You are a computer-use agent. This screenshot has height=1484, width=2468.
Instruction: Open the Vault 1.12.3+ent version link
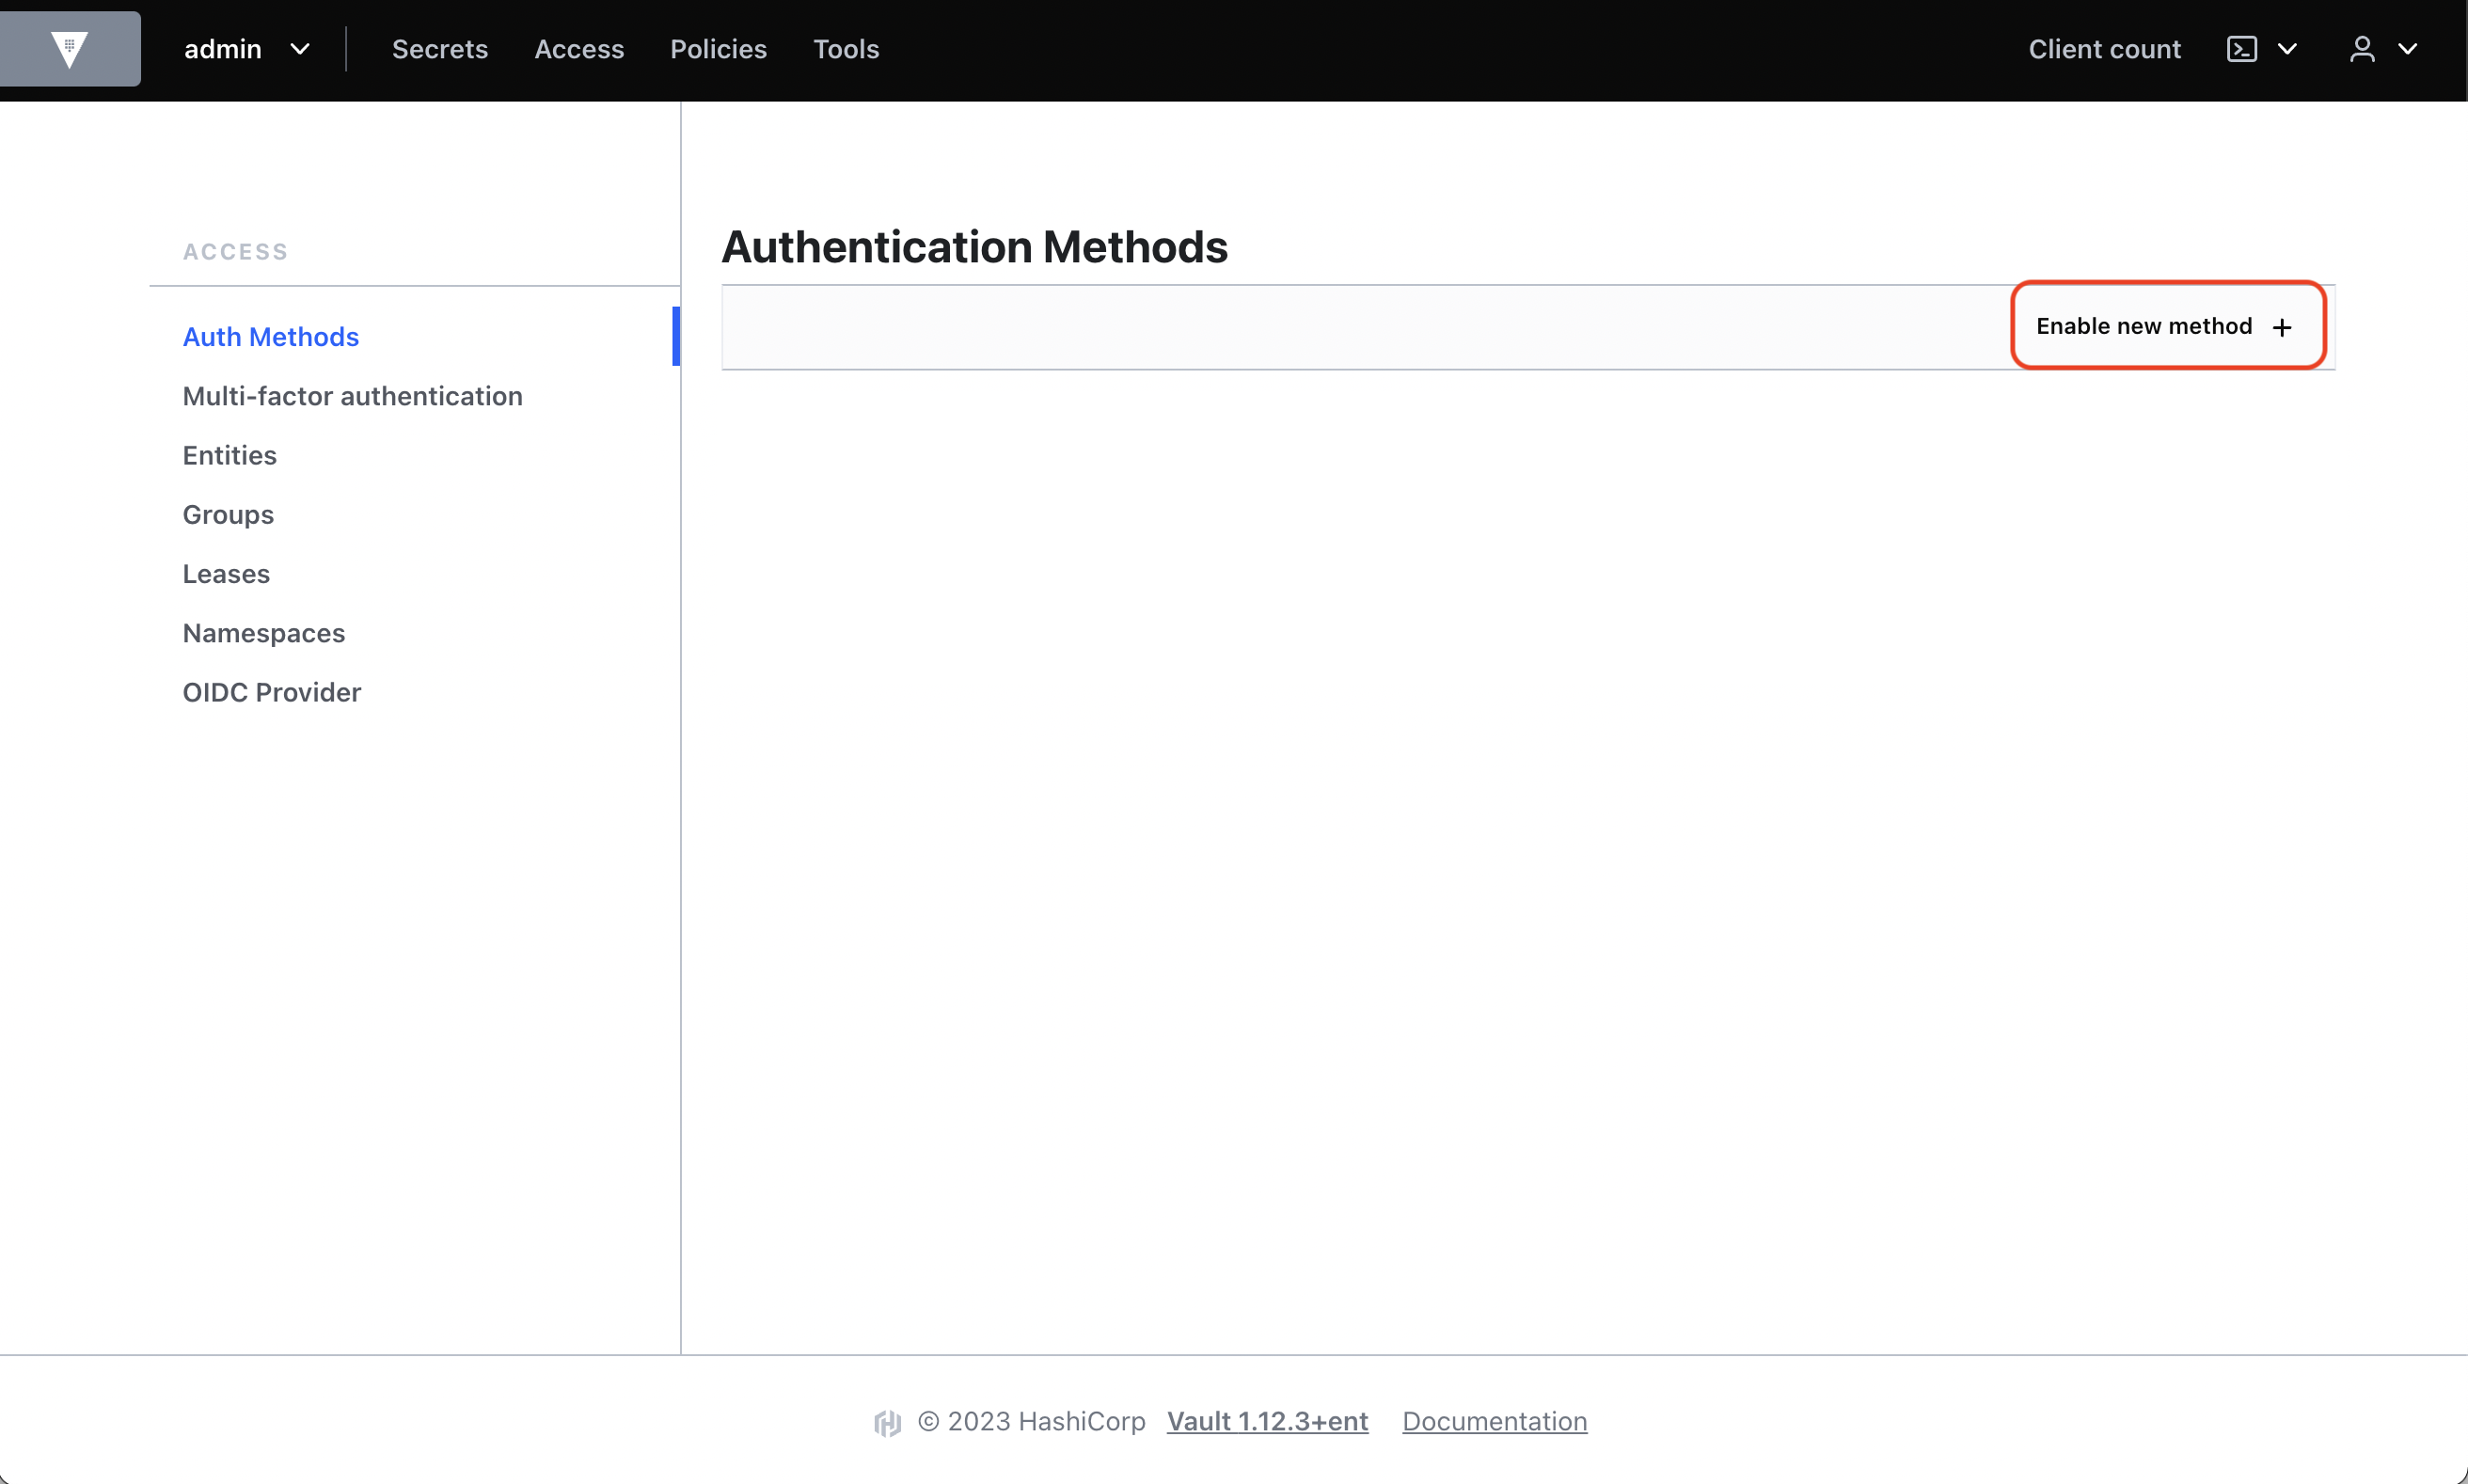tap(1267, 1421)
